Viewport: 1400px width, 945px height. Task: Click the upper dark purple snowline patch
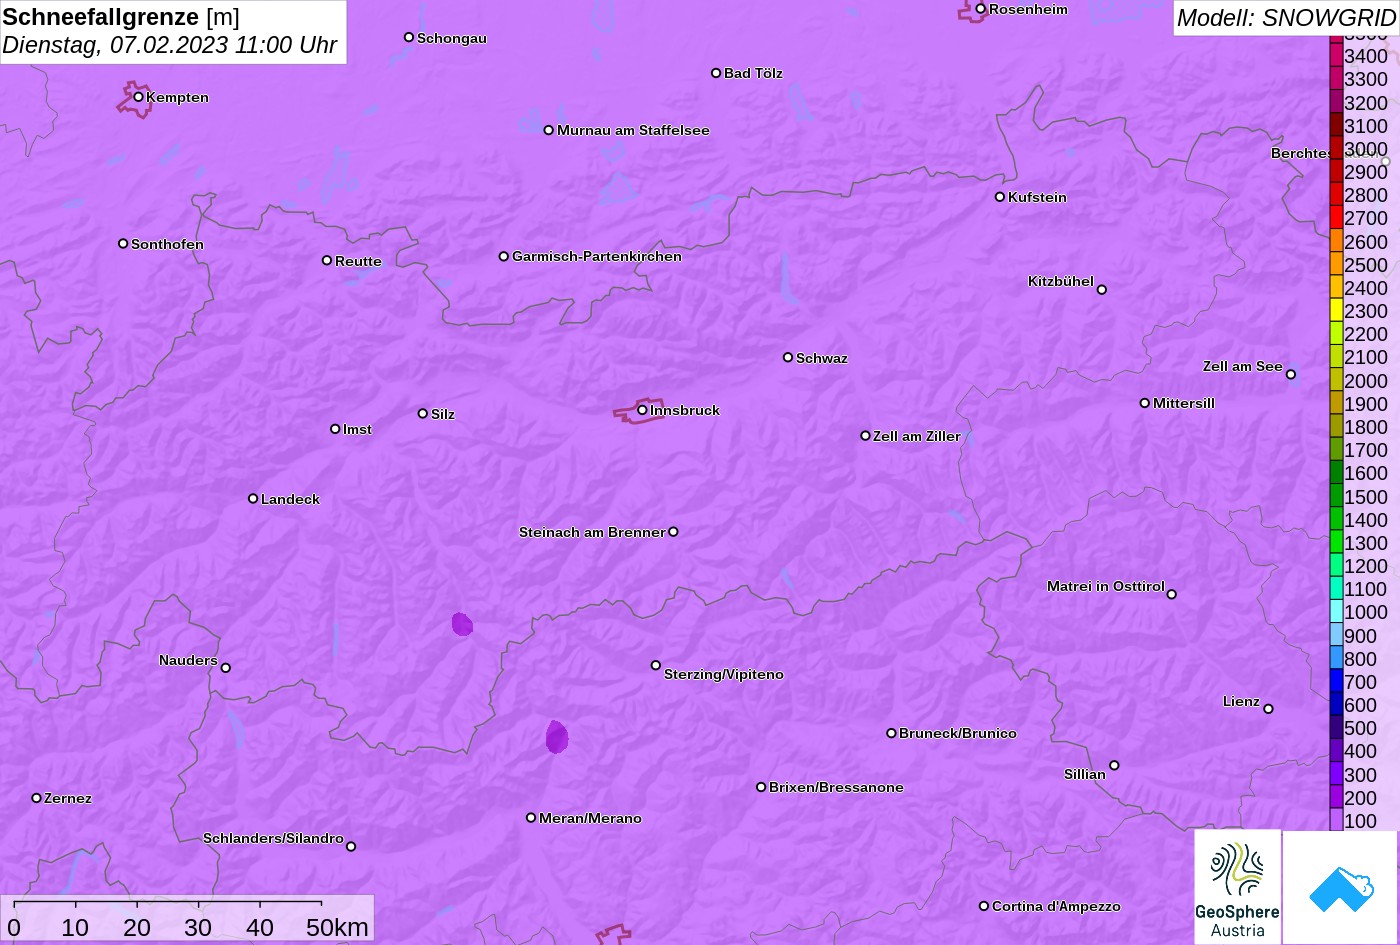462,624
